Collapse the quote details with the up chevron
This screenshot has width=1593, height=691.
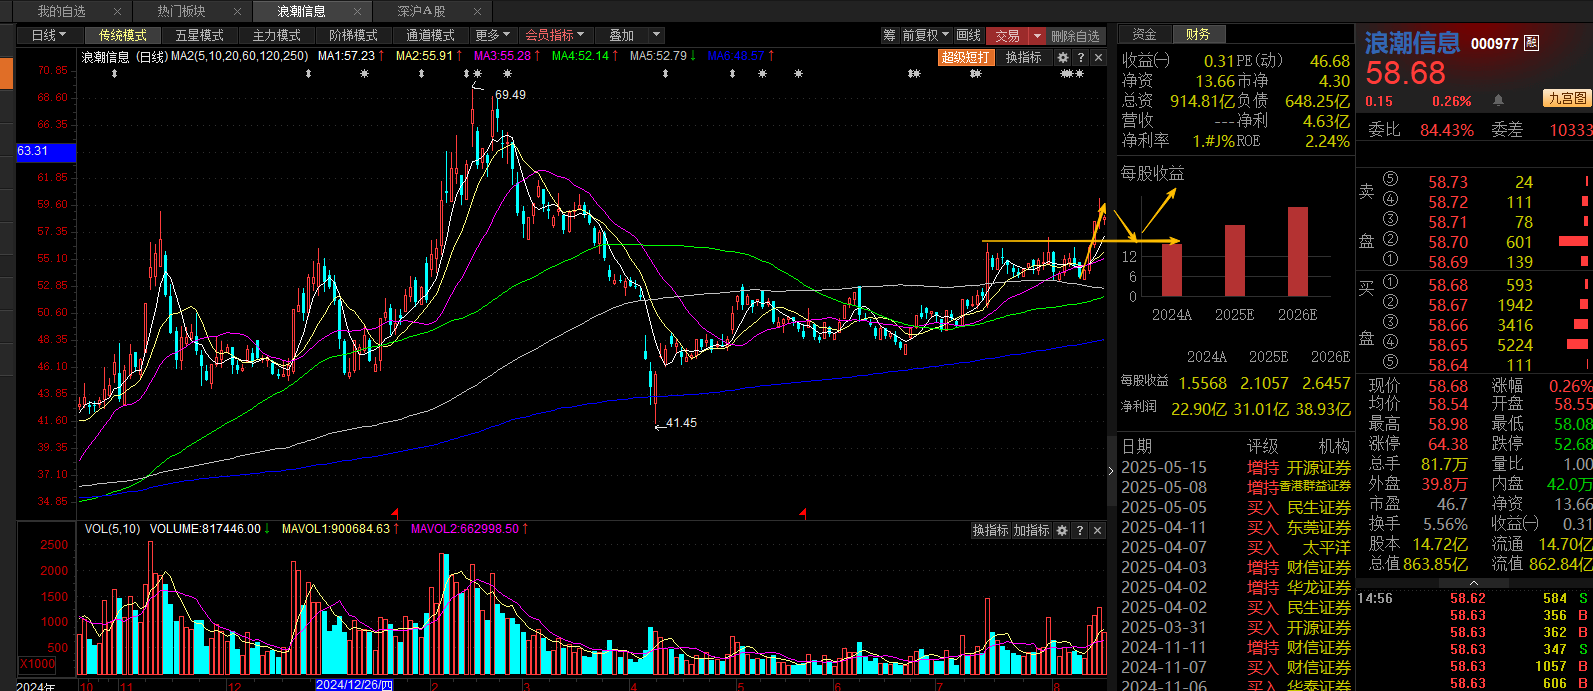[x=1475, y=582]
